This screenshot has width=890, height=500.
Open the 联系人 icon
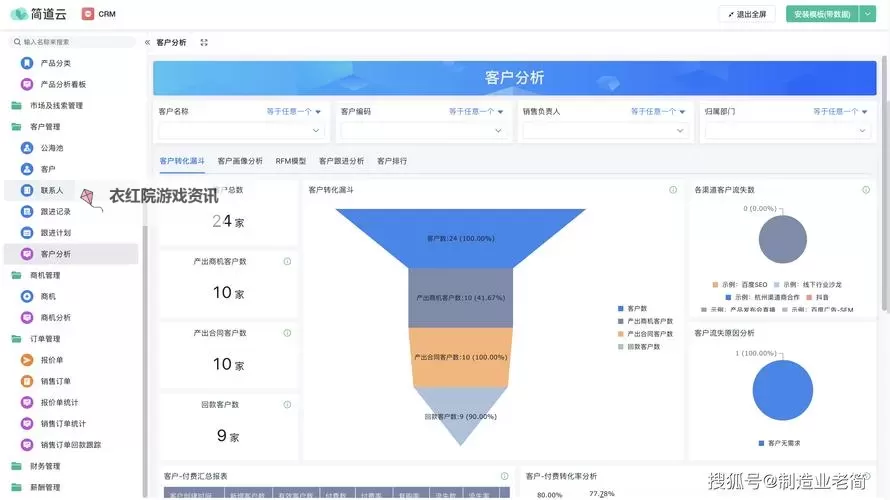(27, 190)
